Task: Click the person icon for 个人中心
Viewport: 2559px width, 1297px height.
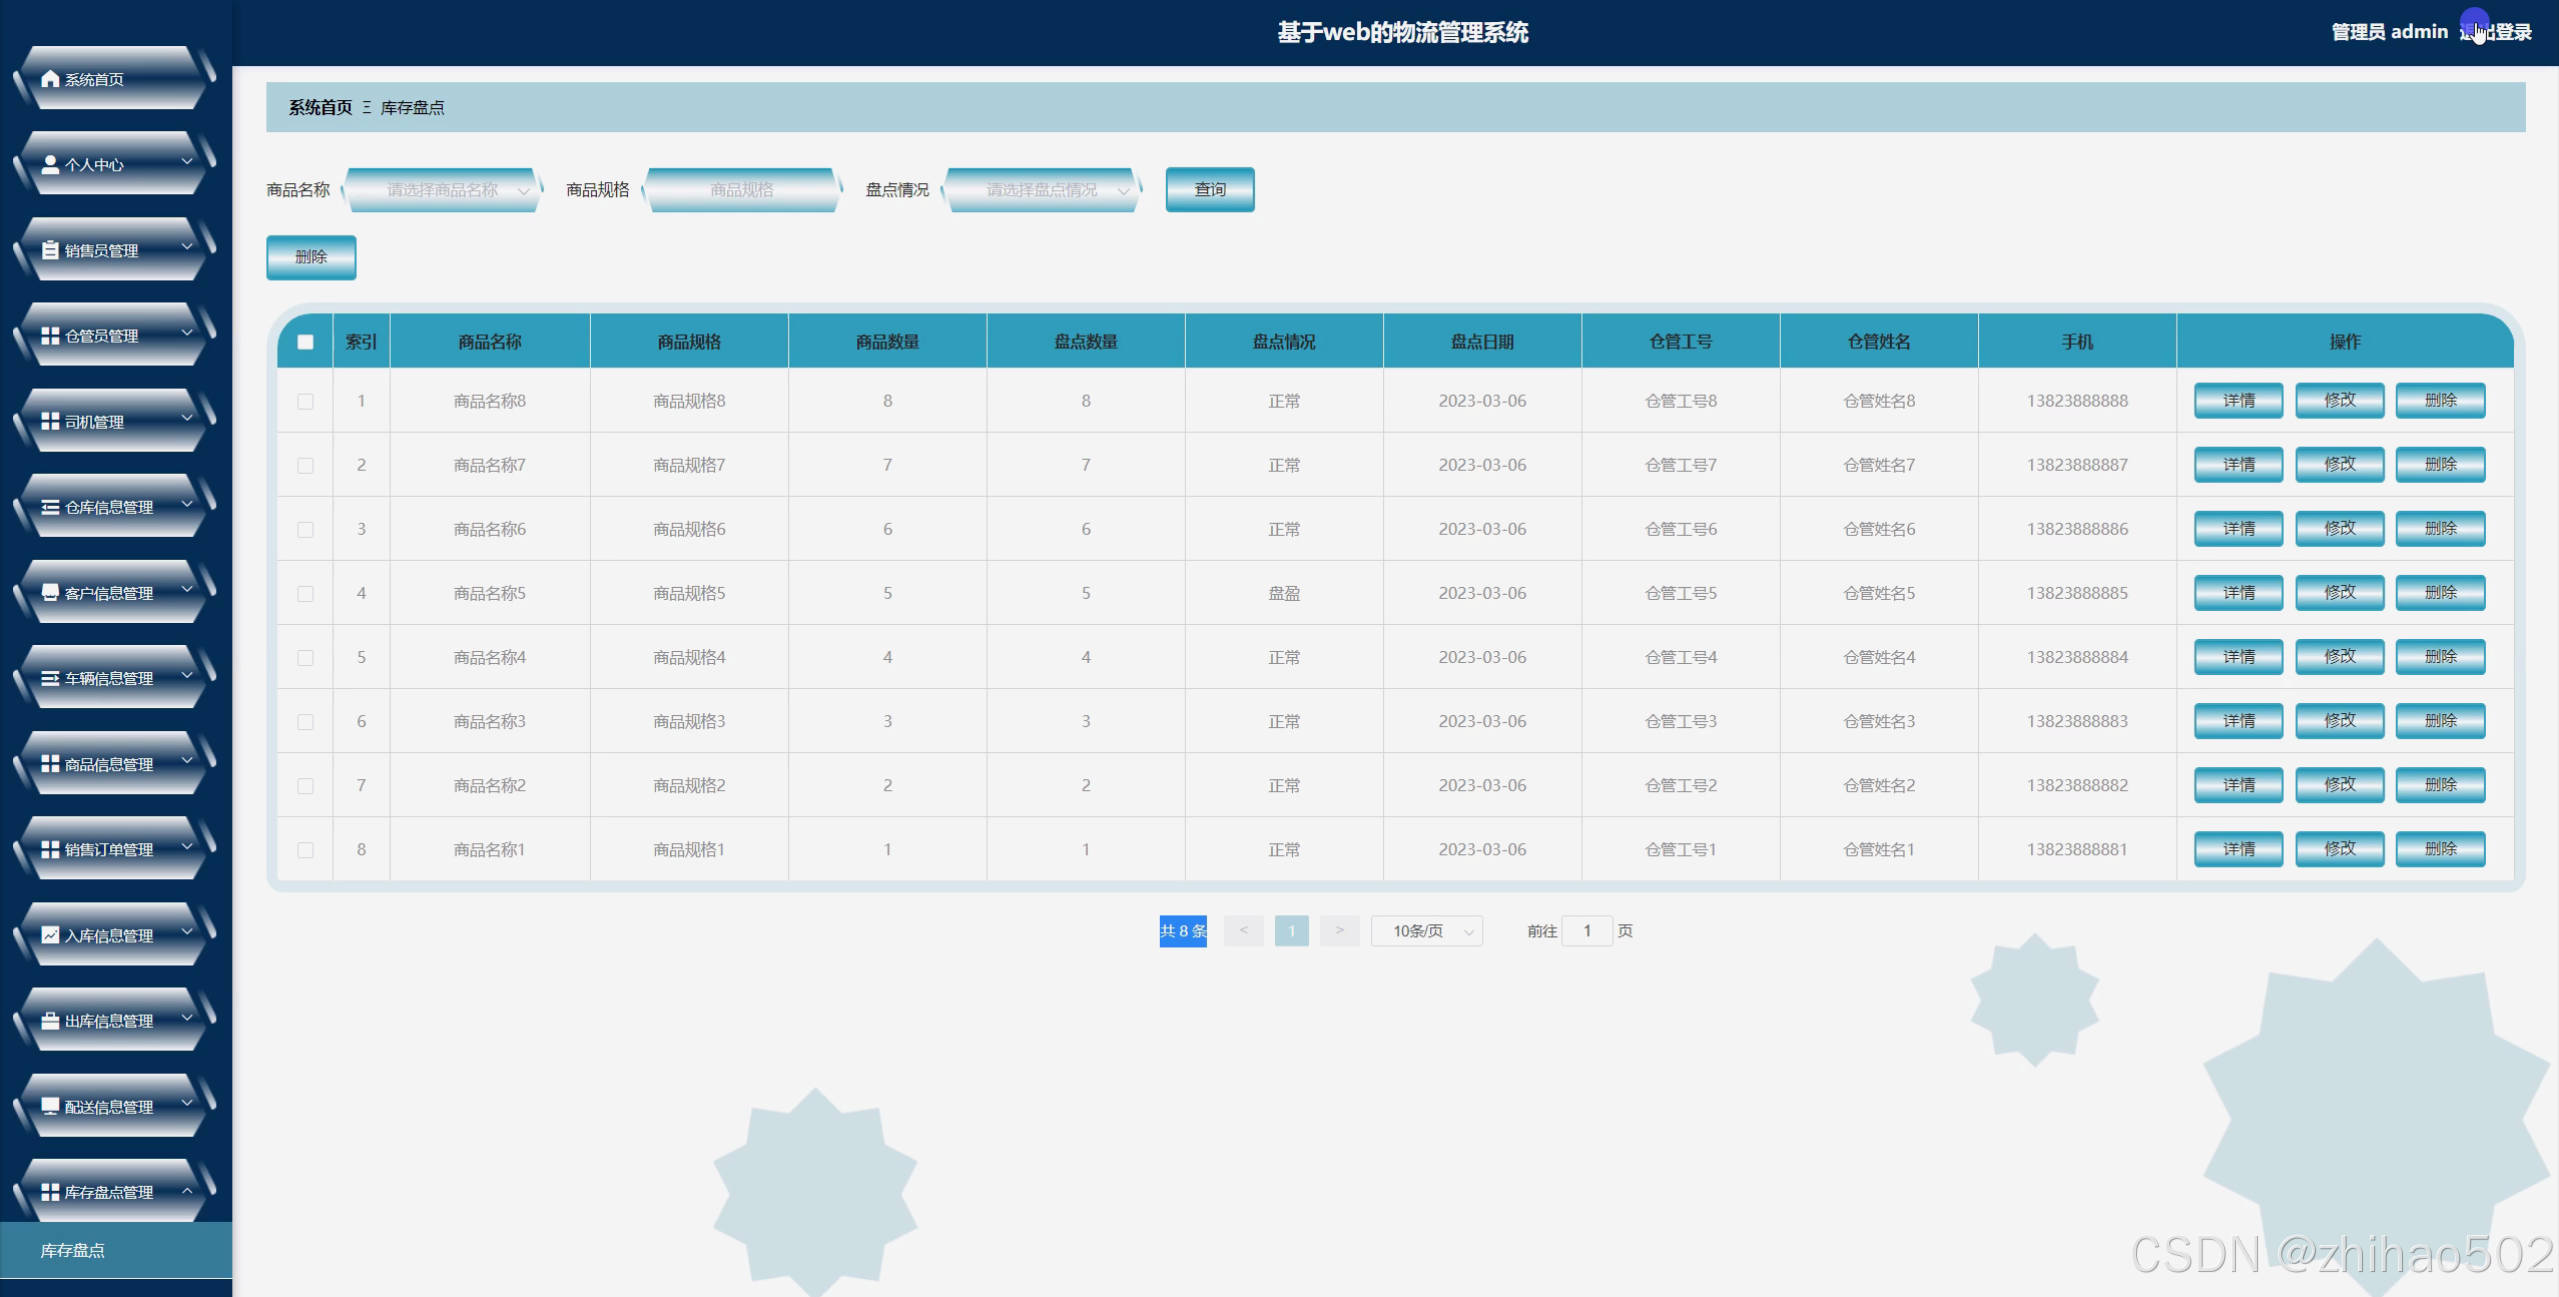Action: [50, 164]
